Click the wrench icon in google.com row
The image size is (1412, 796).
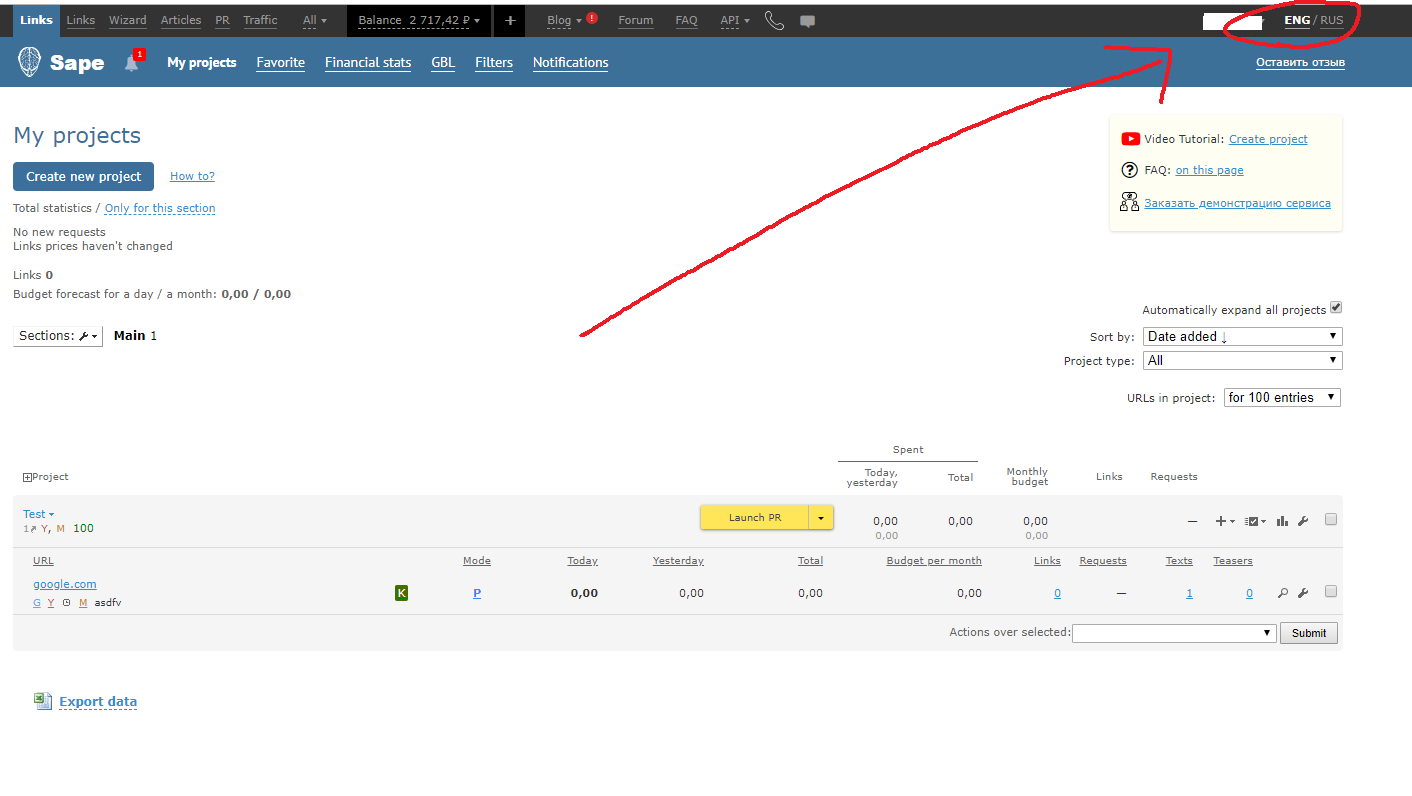tap(1303, 593)
